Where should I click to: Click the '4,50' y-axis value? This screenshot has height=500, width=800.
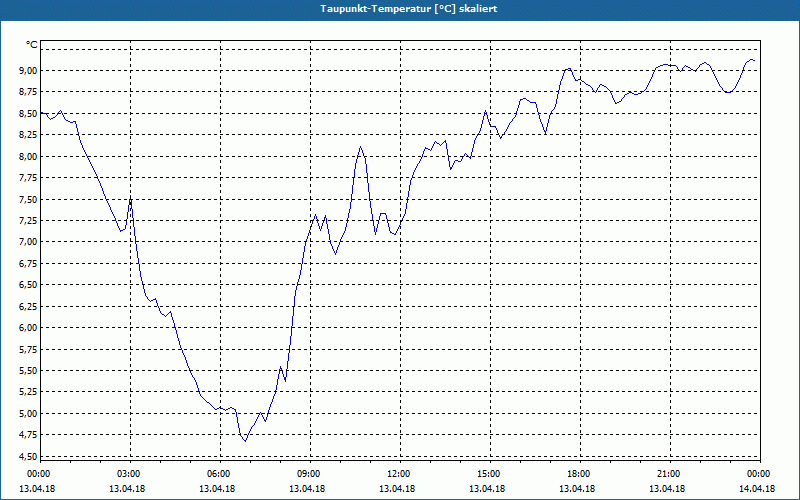click(x=29, y=456)
